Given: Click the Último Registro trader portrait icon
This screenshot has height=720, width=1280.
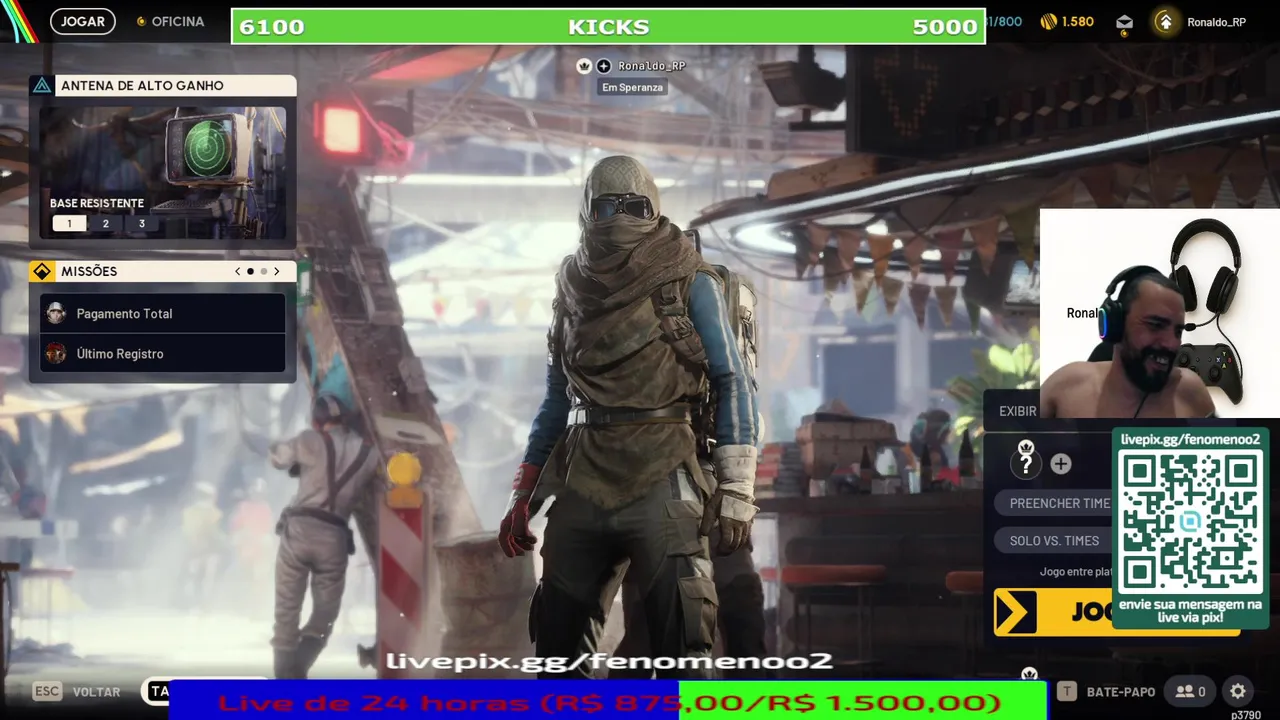Looking at the screenshot, I should coord(56,353).
